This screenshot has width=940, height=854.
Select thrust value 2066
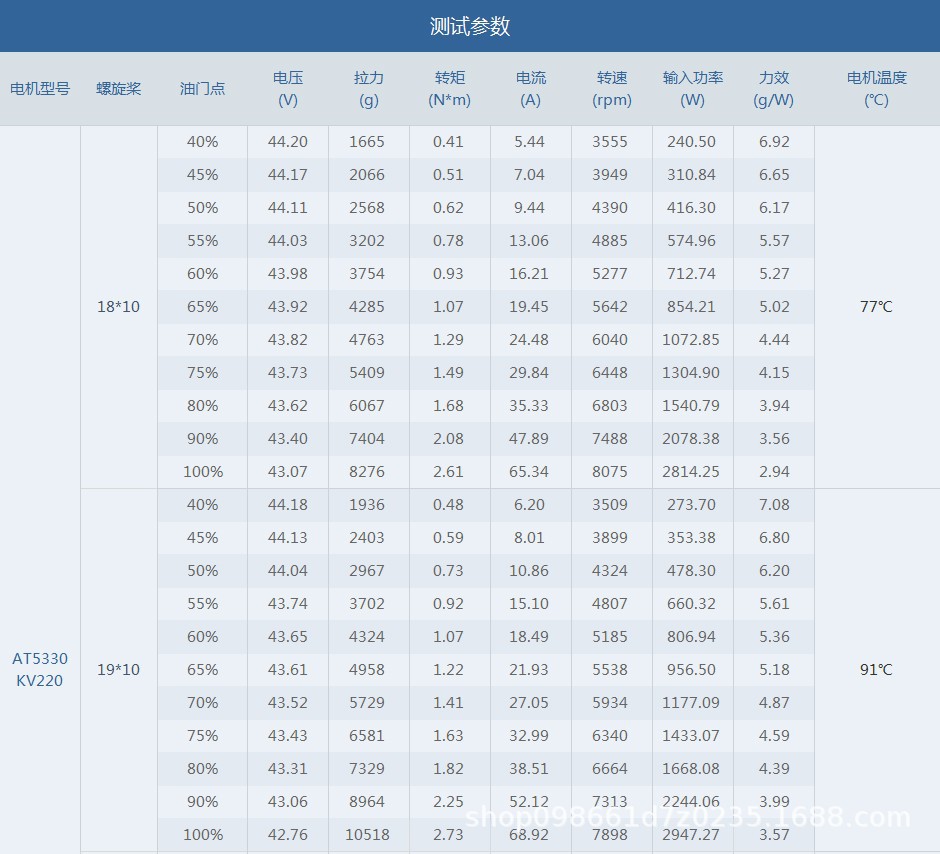367,175
